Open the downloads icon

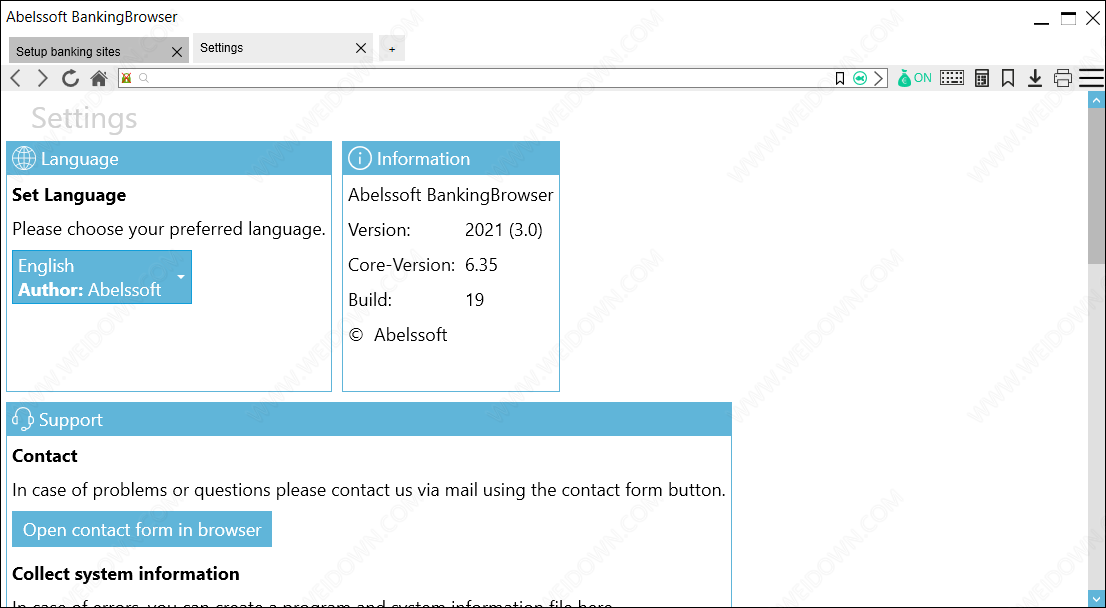(1035, 78)
